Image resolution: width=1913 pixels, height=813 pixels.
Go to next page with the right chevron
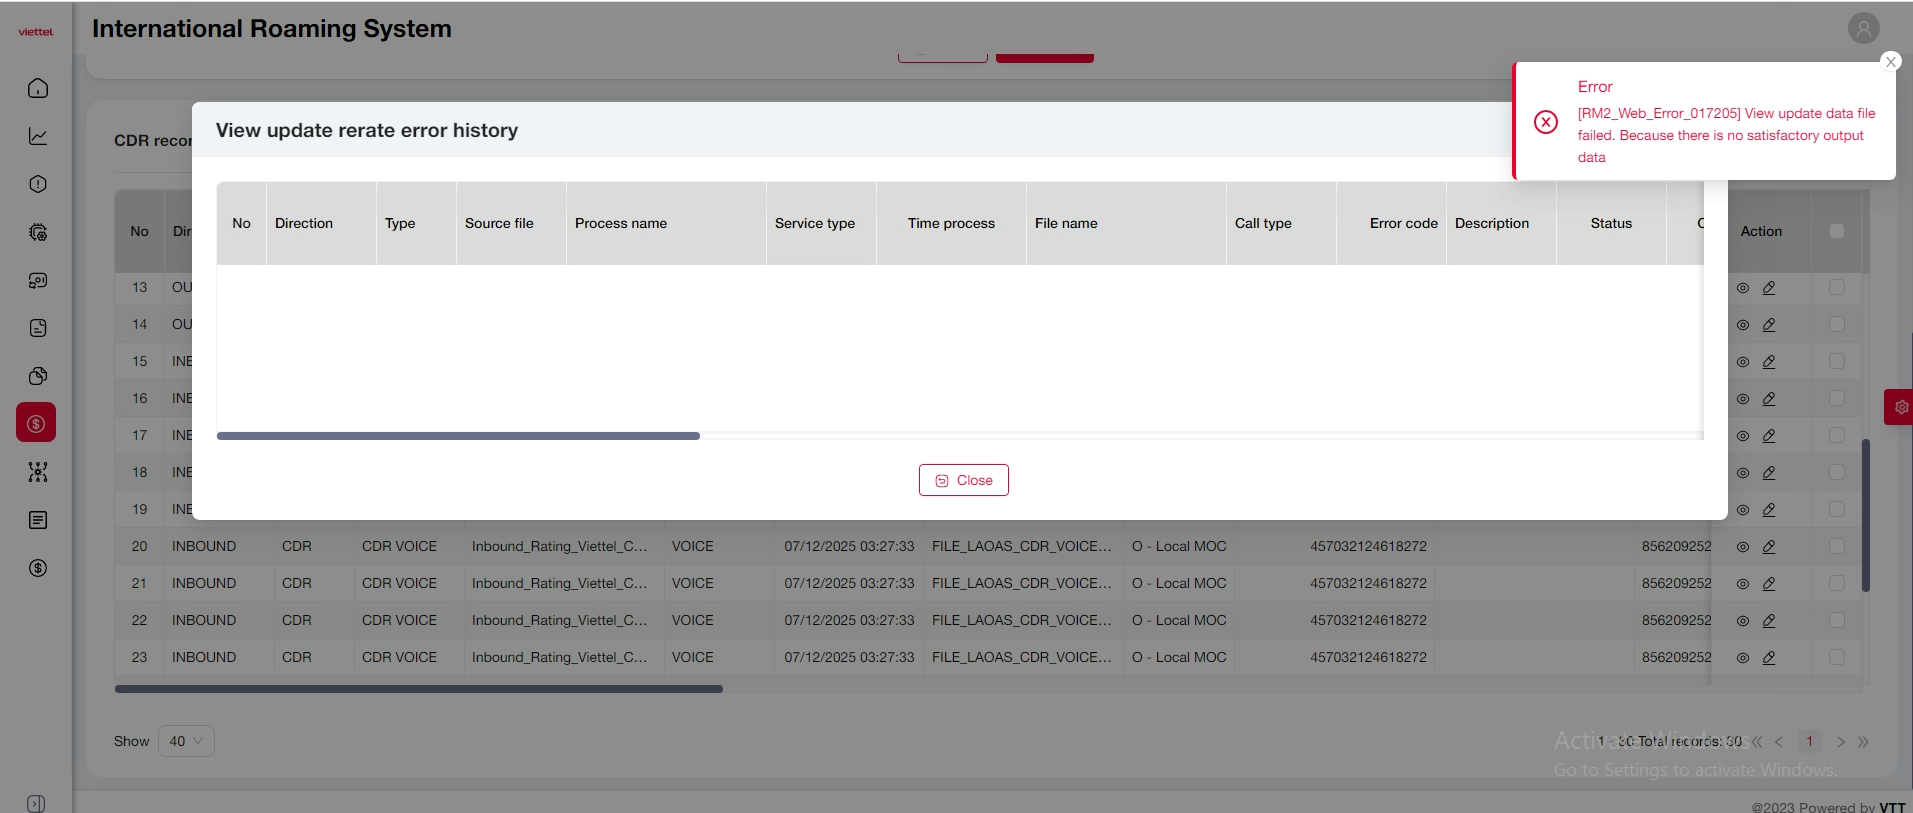click(1840, 742)
